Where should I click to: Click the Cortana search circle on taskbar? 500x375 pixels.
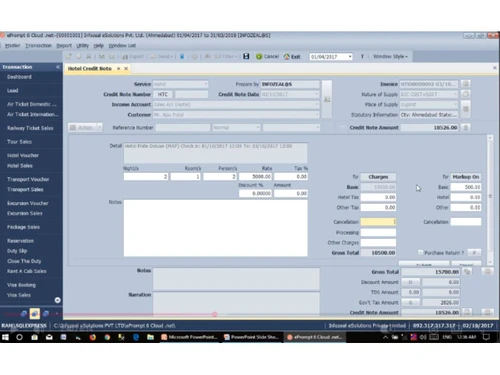tap(19, 337)
